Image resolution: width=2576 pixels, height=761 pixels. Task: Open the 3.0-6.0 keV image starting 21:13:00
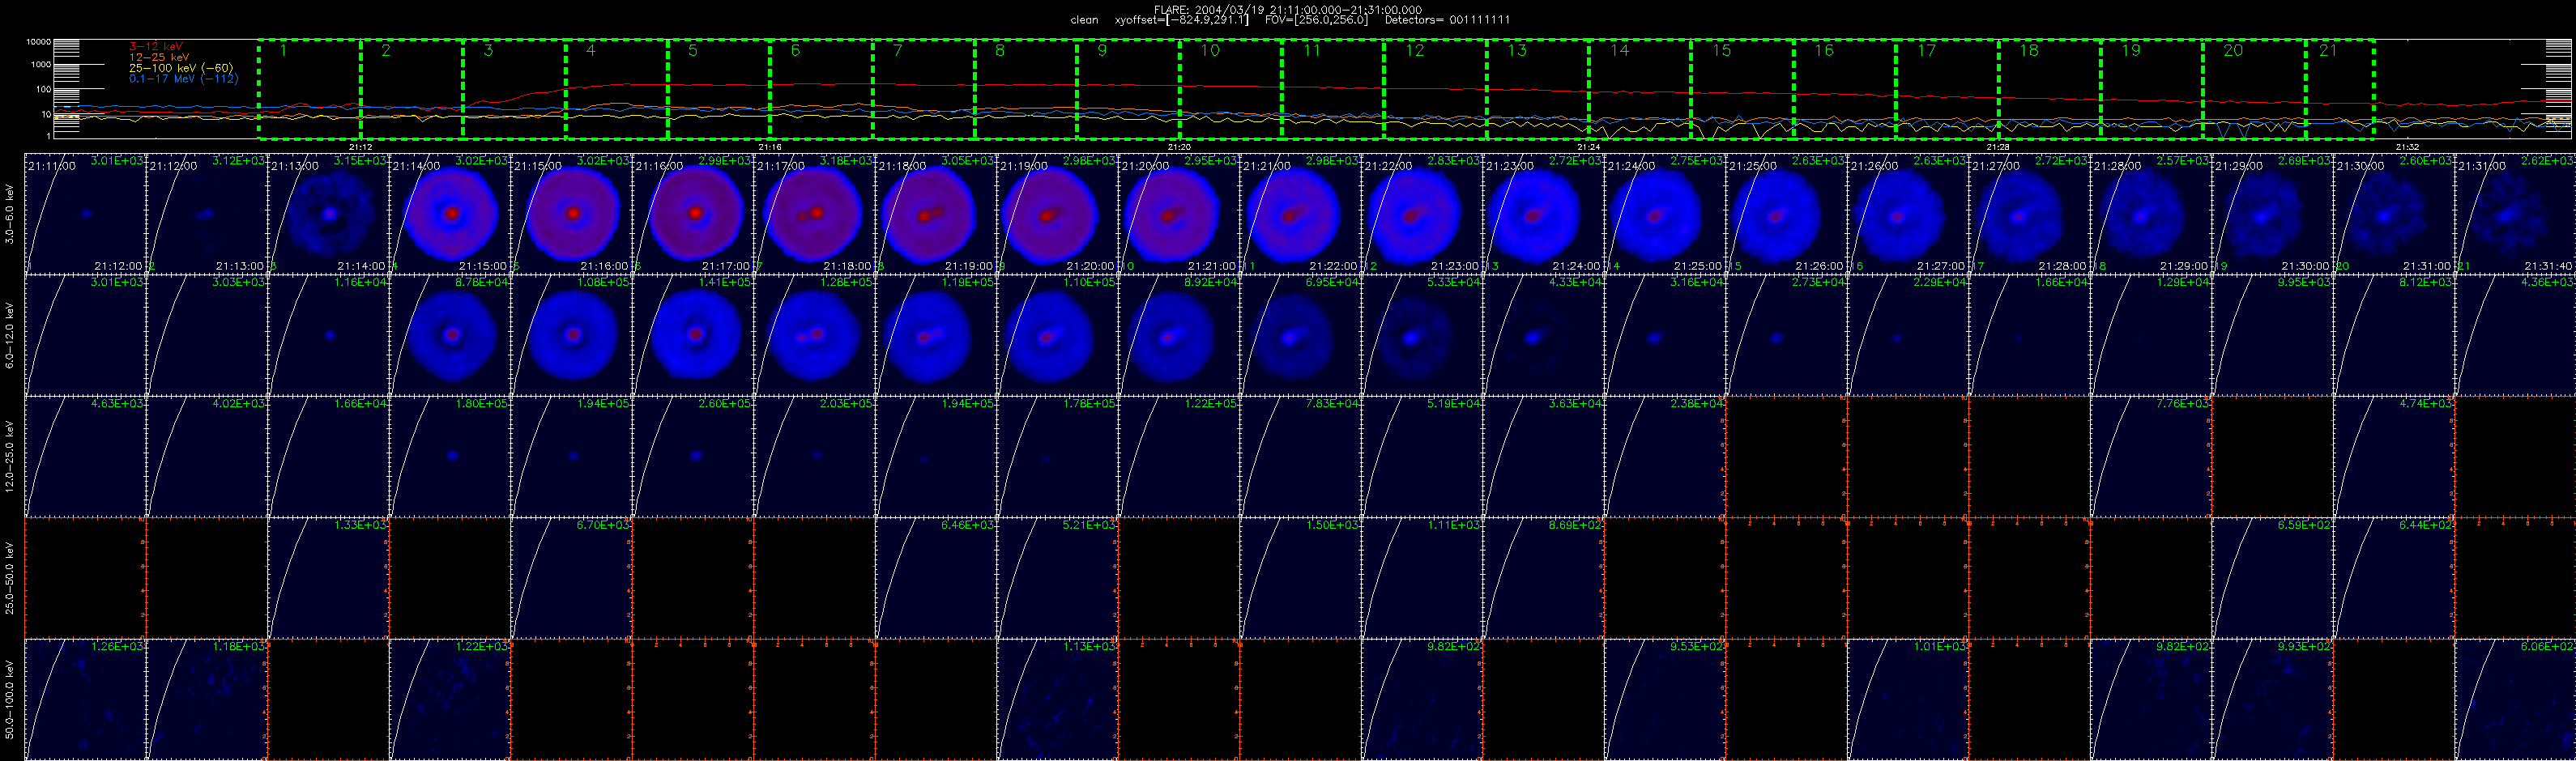[x=329, y=214]
